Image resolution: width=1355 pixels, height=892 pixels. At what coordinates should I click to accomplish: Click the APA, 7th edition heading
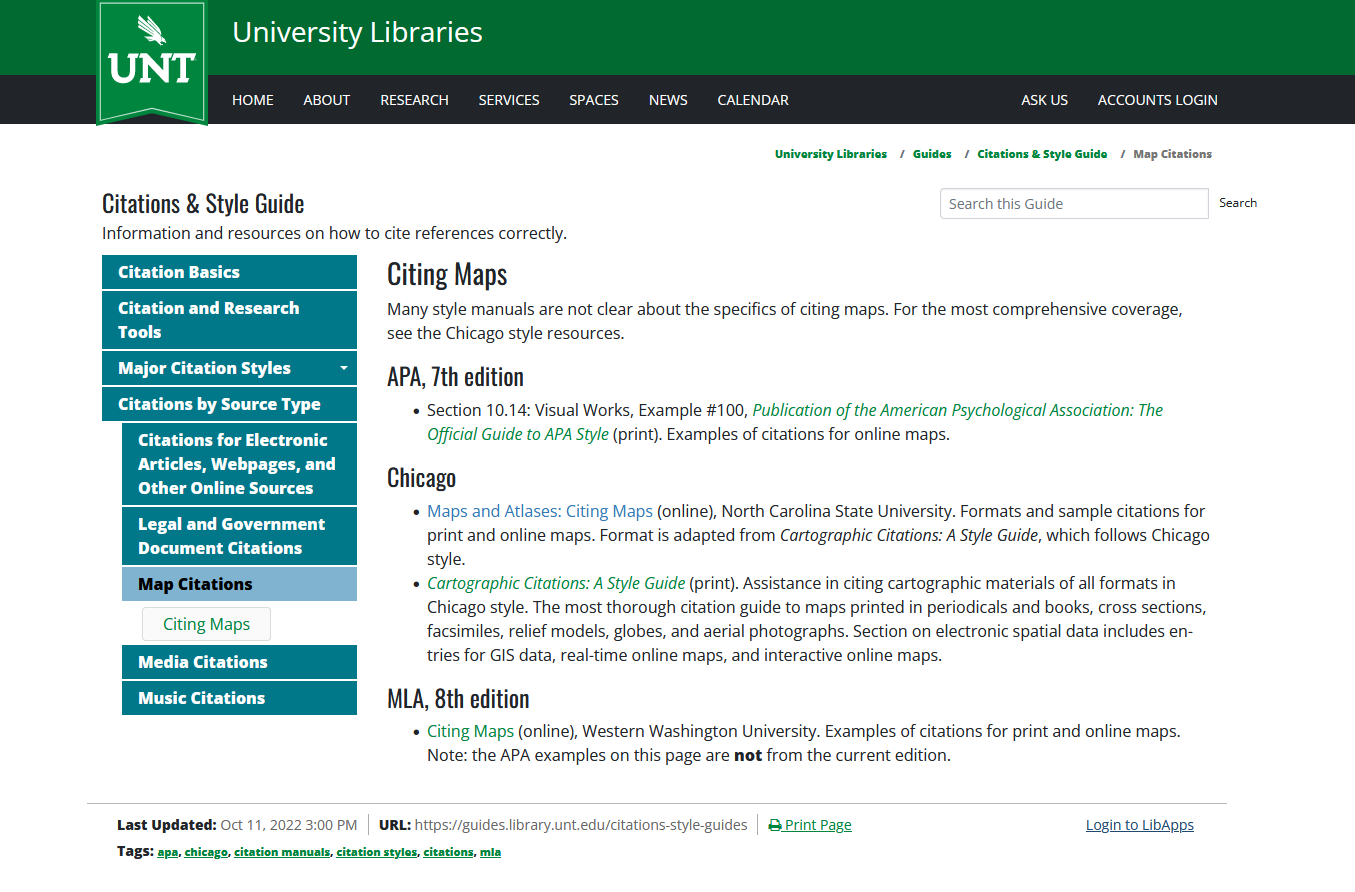[455, 377]
